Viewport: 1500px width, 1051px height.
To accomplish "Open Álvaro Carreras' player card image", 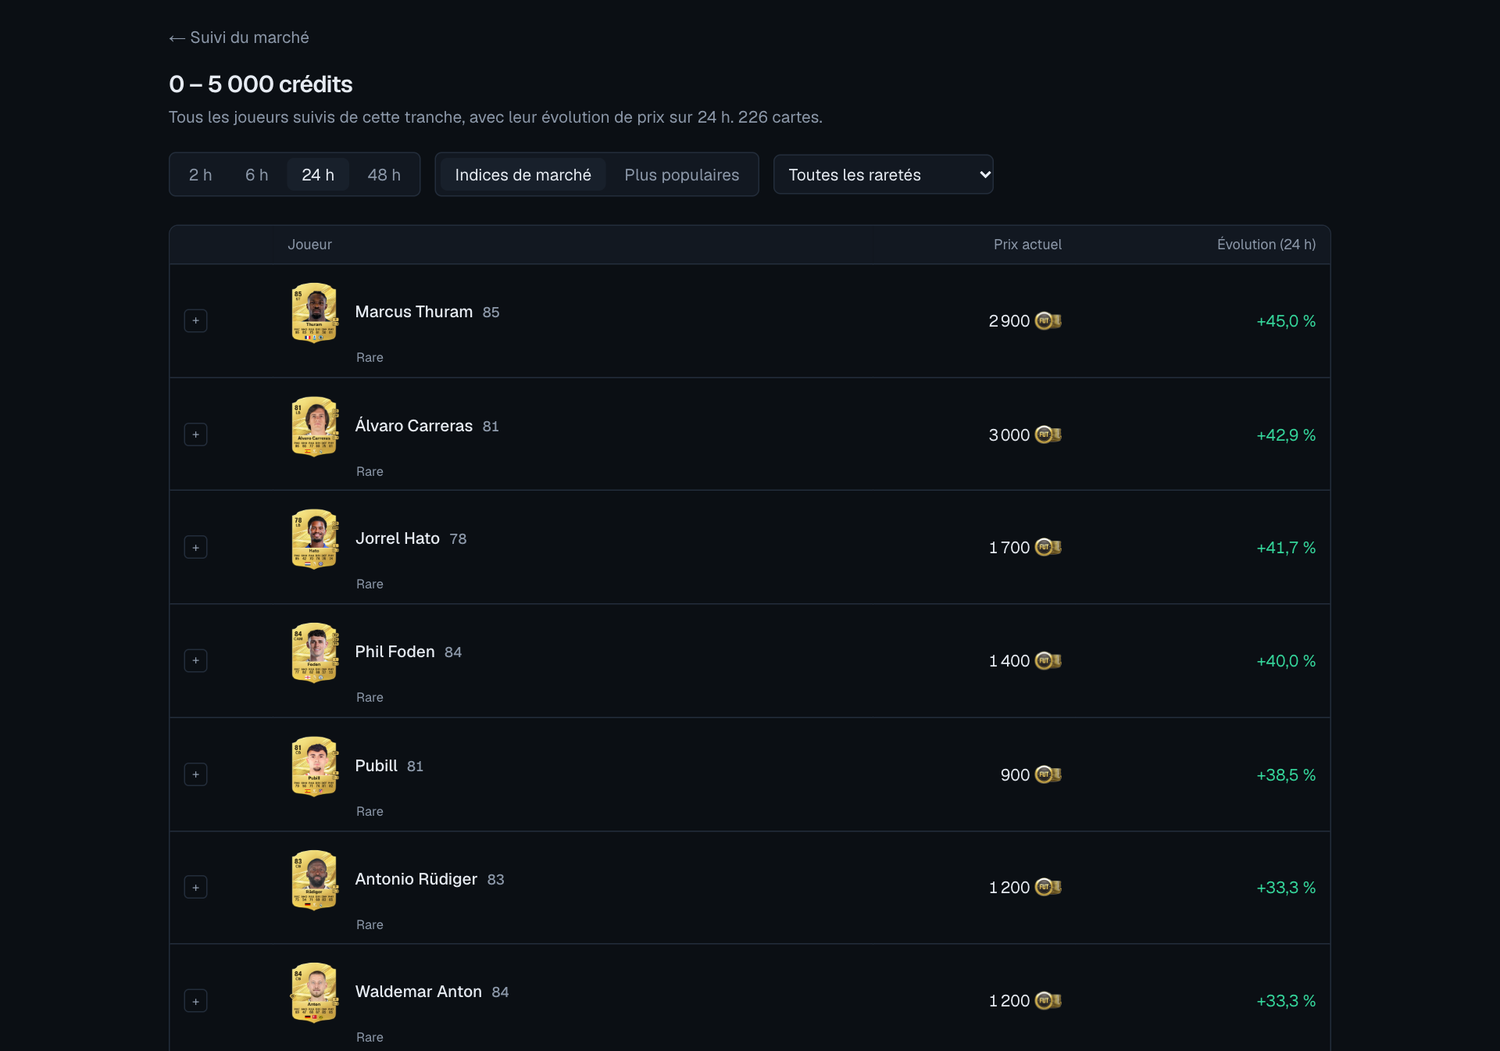I will tap(314, 427).
